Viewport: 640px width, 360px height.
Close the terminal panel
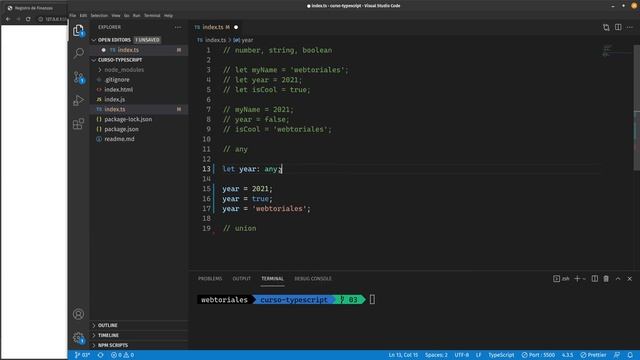630,278
